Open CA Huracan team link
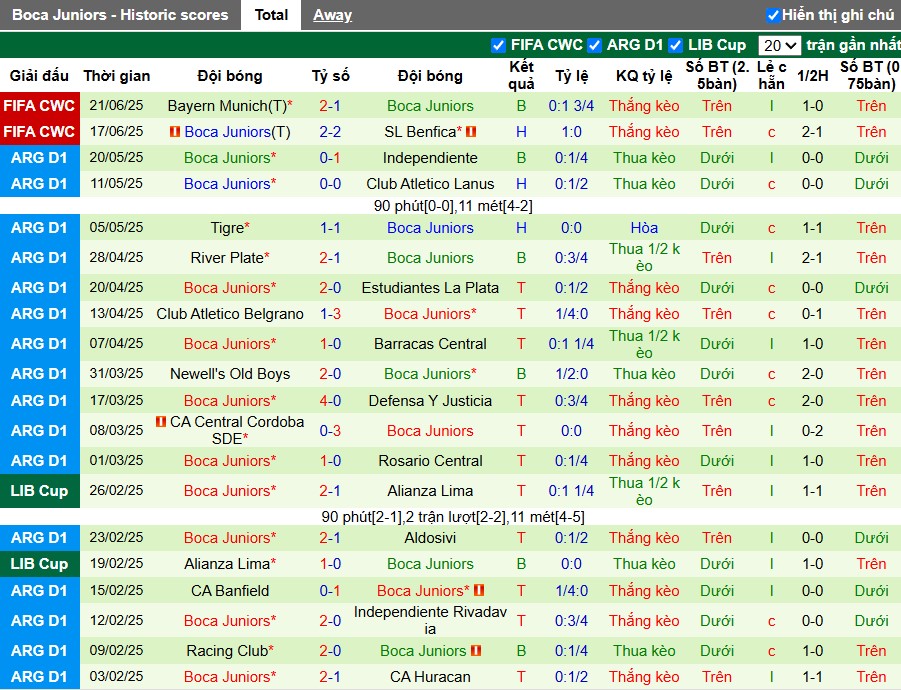This screenshot has height=690, width=901. tap(430, 677)
